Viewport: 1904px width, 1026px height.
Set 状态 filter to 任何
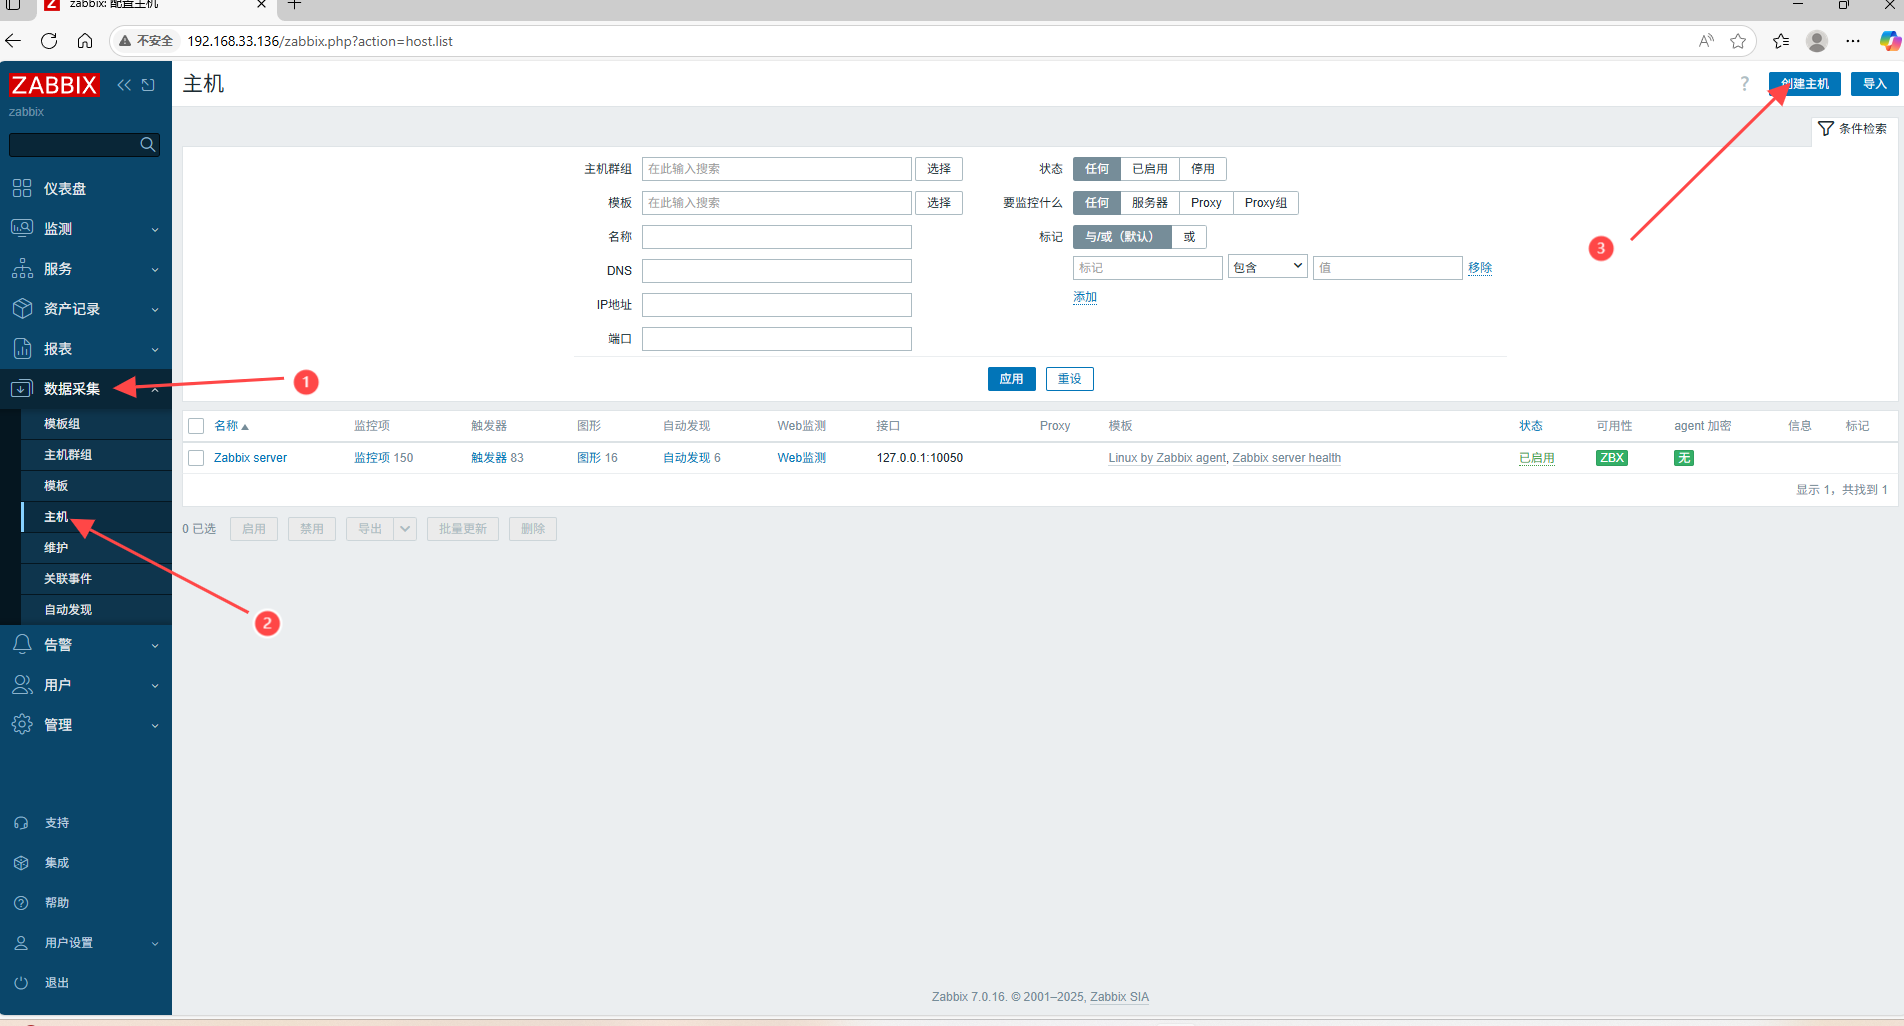pos(1097,169)
